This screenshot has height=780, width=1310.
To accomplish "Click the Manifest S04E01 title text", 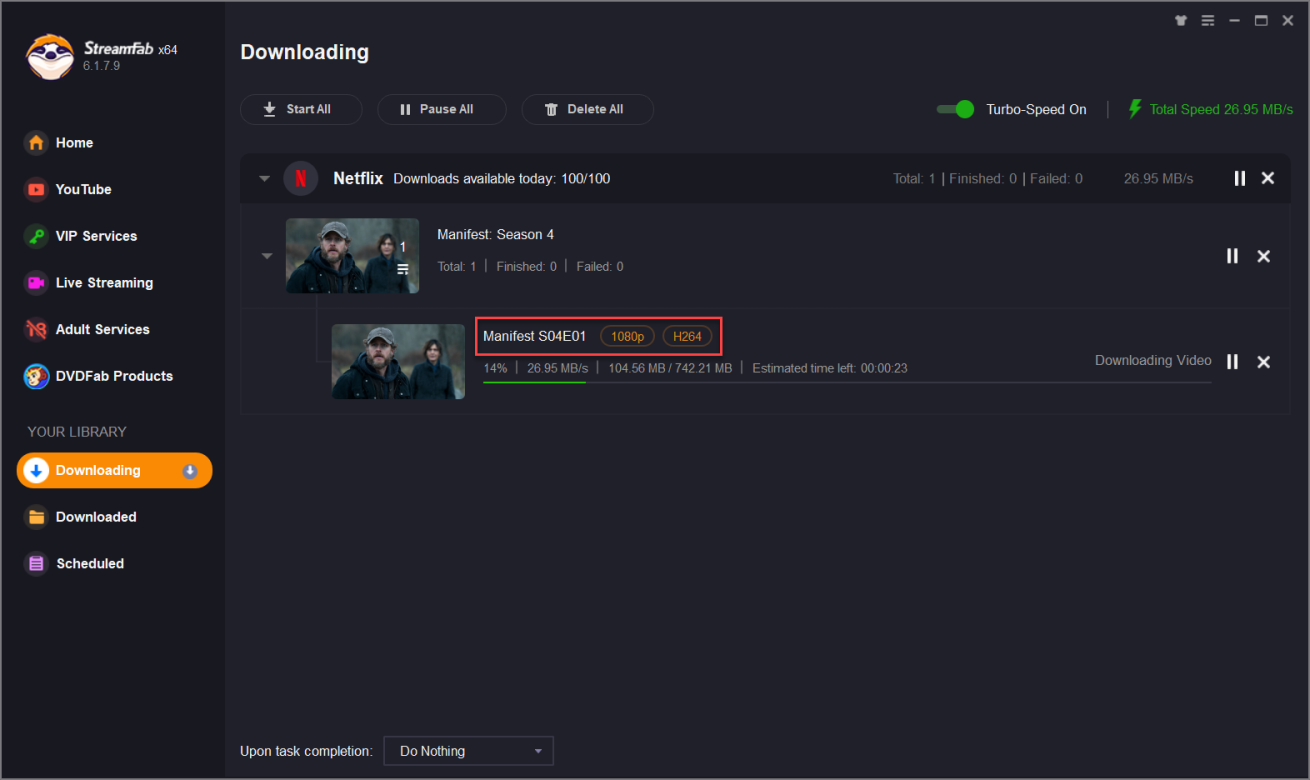I will (535, 336).
